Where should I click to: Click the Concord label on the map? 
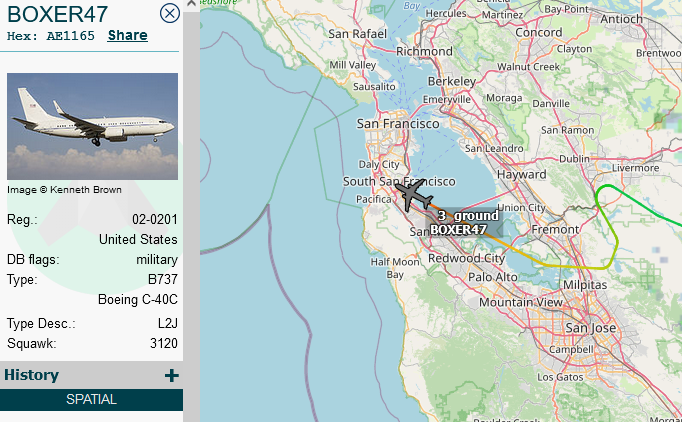pyautogui.click(x=538, y=33)
